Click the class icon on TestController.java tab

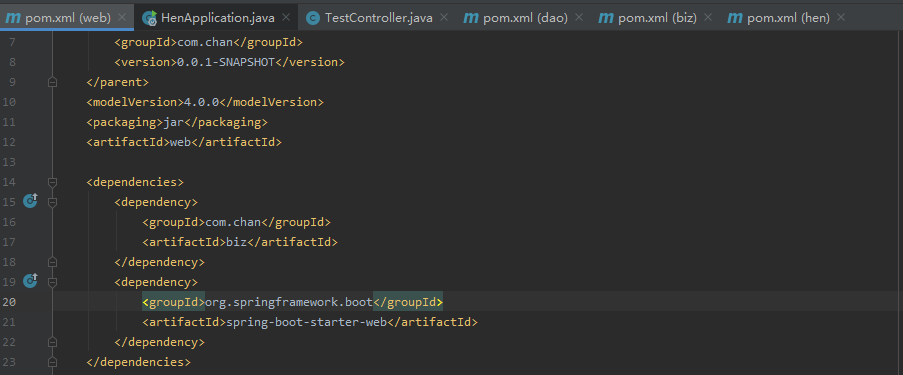313,18
